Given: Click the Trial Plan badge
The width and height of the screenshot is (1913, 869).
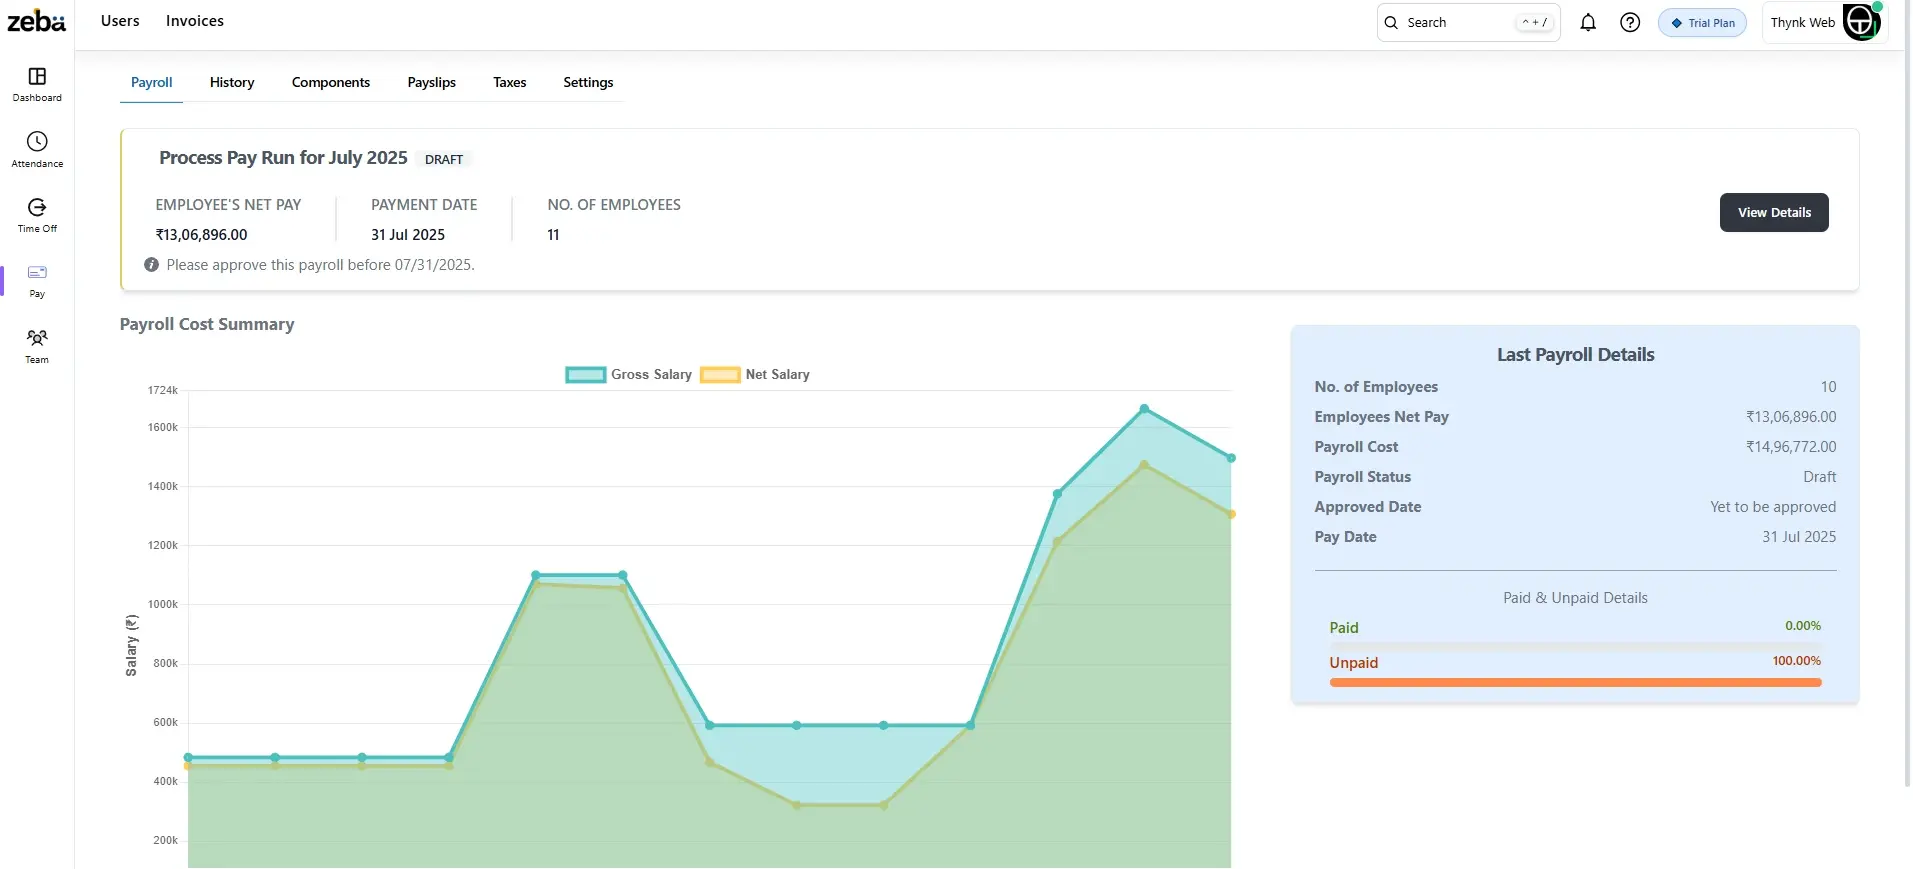Looking at the screenshot, I should [x=1702, y=23].
